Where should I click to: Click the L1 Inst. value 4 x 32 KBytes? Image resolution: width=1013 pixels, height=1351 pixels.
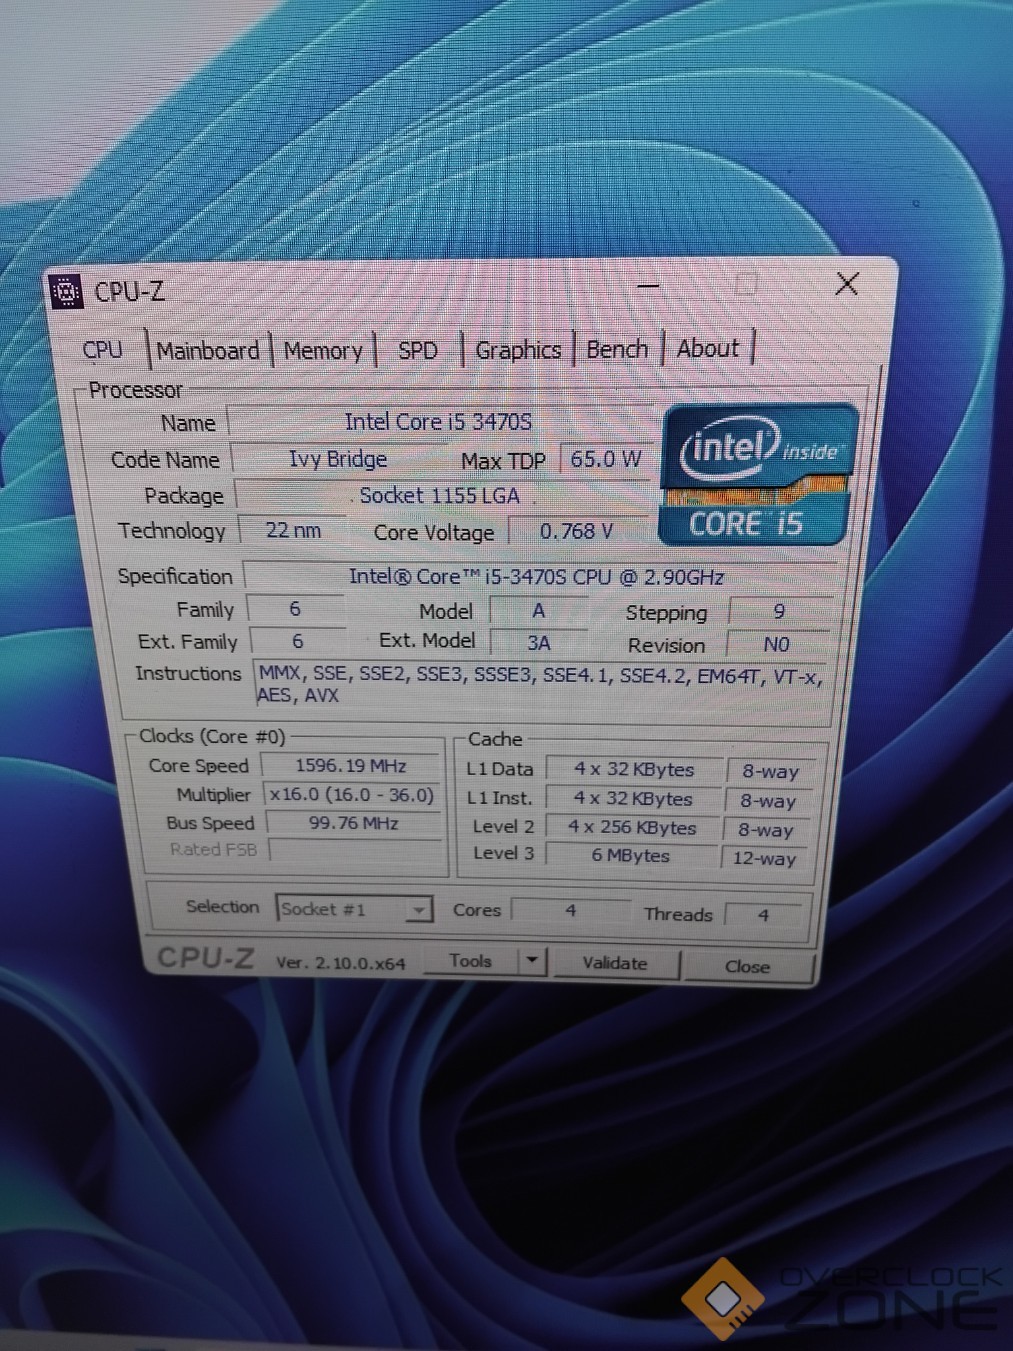633,799
